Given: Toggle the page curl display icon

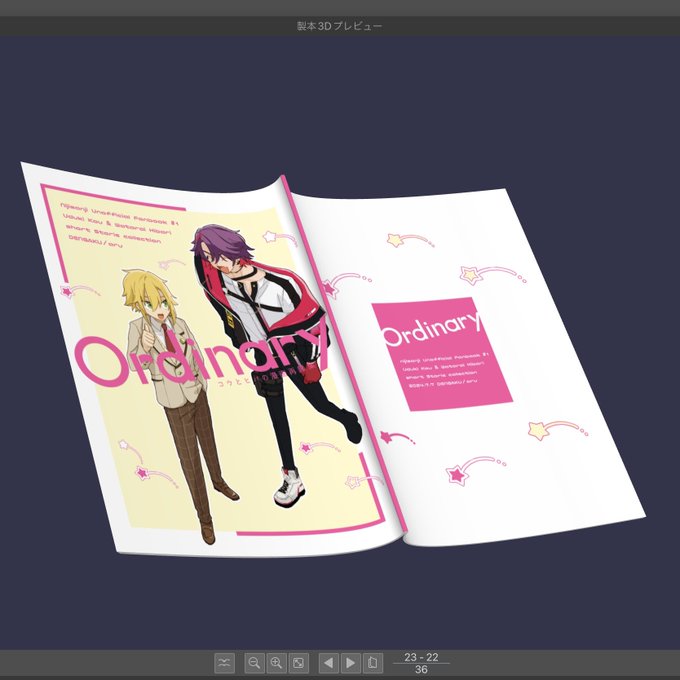Looking at the screenshot, I should (224, 663).
